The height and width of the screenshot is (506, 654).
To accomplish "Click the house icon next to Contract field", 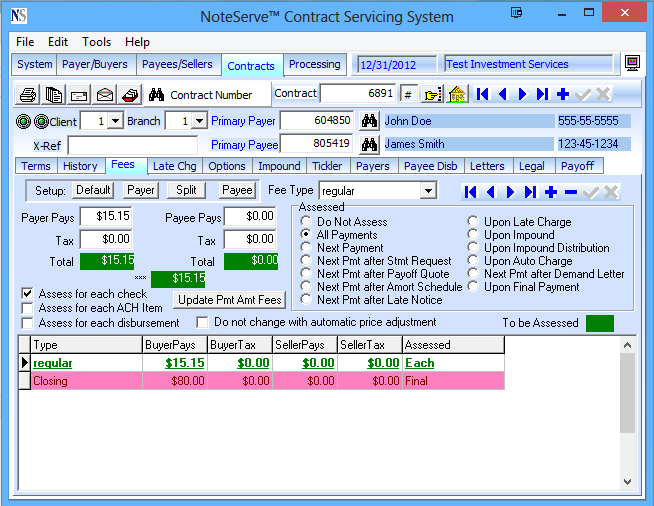I will [x=457, y=94].
